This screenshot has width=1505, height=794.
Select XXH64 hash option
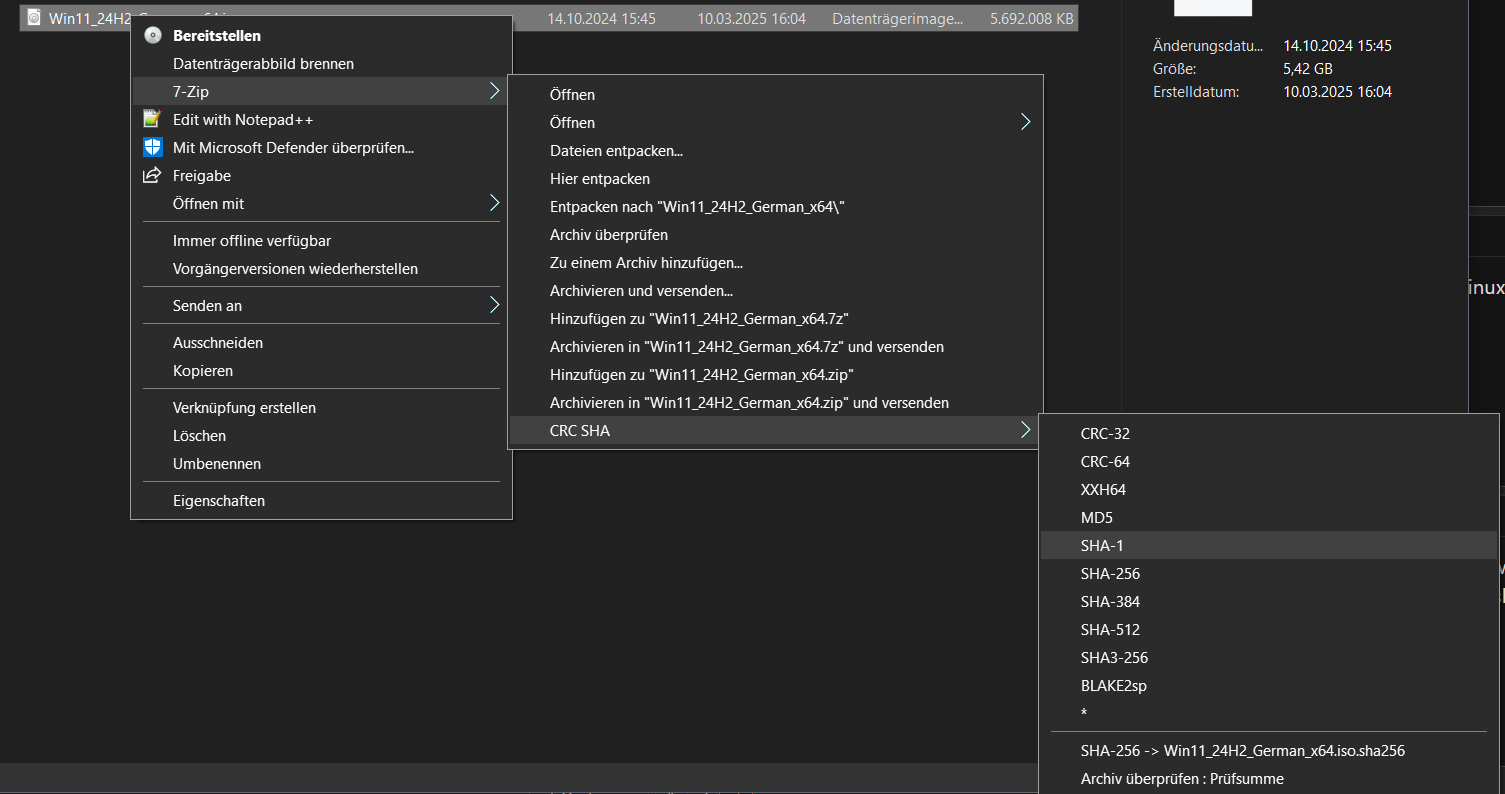1269,490
